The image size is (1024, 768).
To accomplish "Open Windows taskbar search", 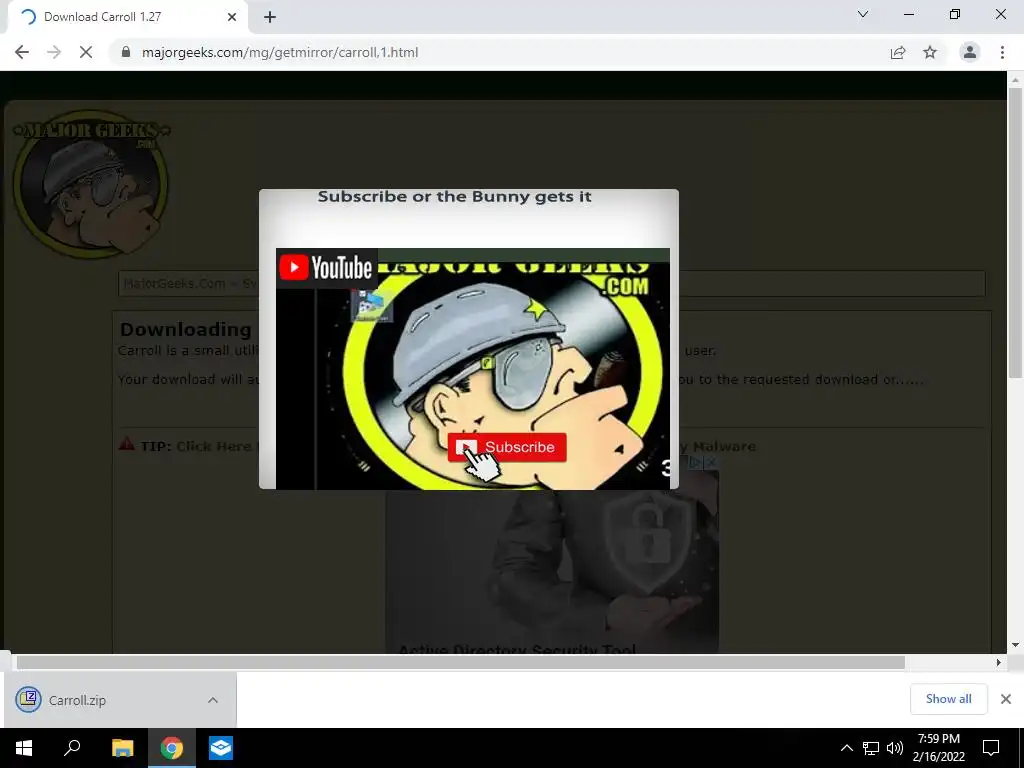I will tap(72, 748).
